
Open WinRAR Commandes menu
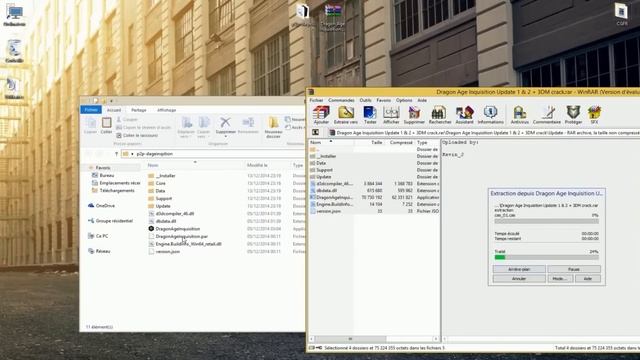click(341, 100)
